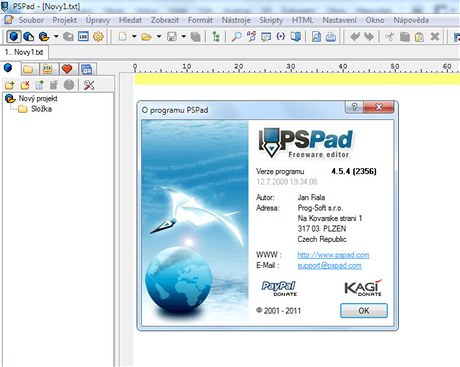Open the Zobrazit menu
Viewport: 460px width, 367px height.
(x=165, y=20)
